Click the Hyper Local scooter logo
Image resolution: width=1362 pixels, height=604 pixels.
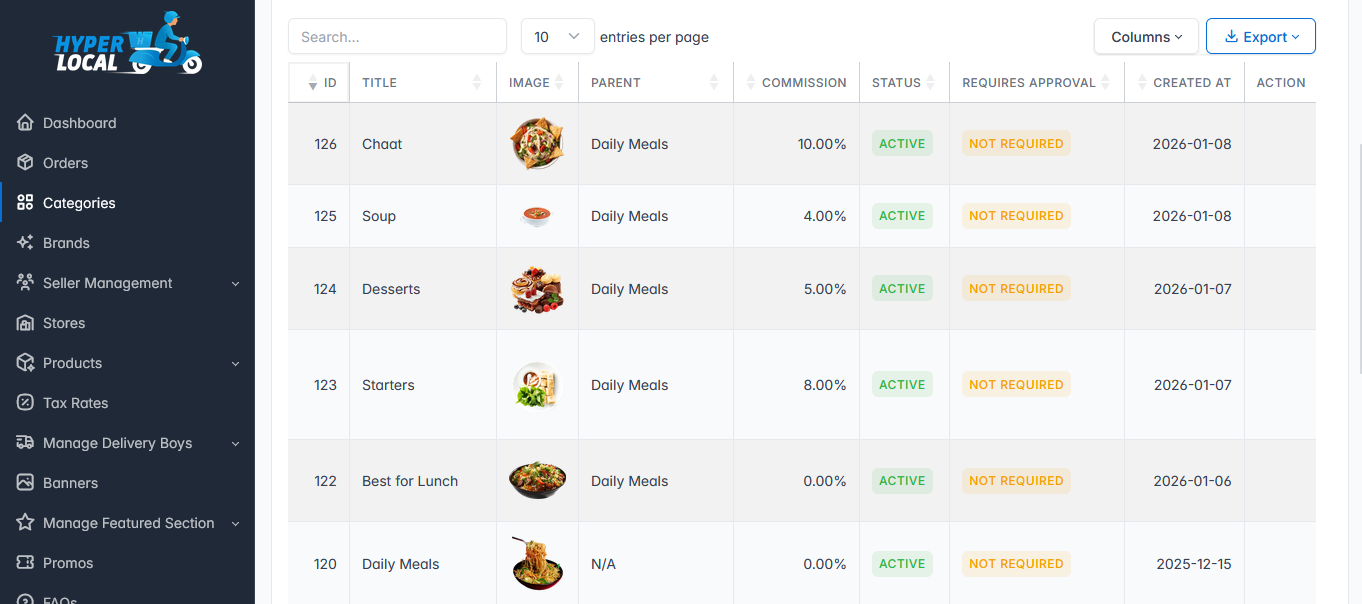pyautogui.click(x=127, y=43)
